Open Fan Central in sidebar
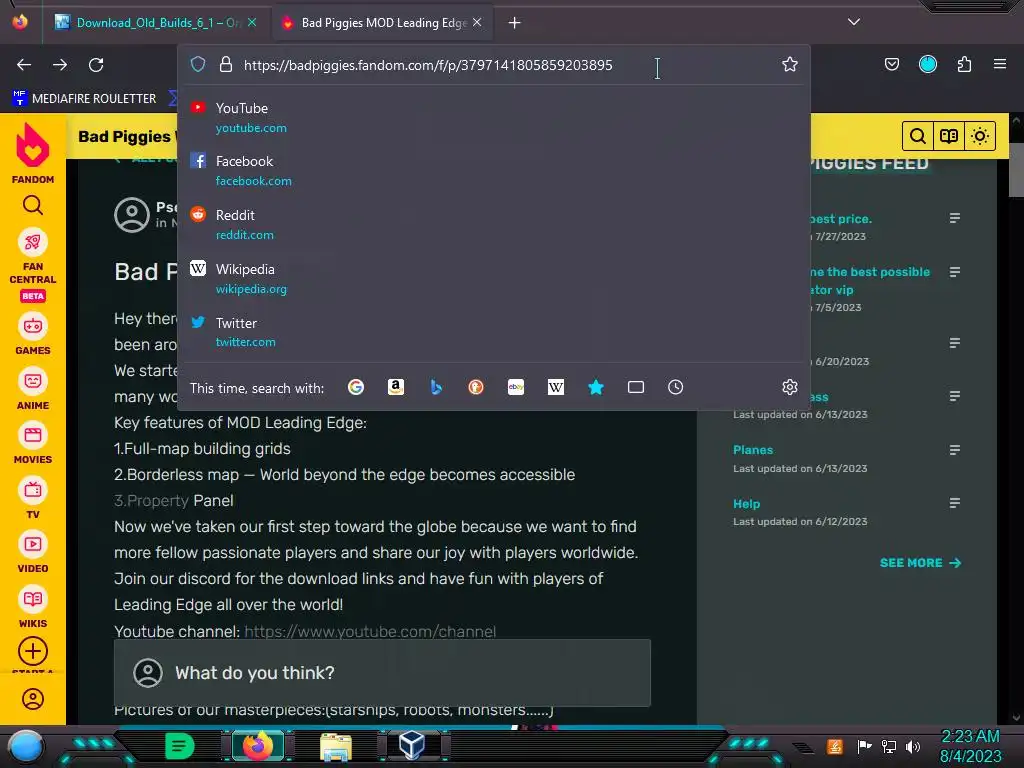Screen dimensions: 1024x768 (x=33, y=264)
